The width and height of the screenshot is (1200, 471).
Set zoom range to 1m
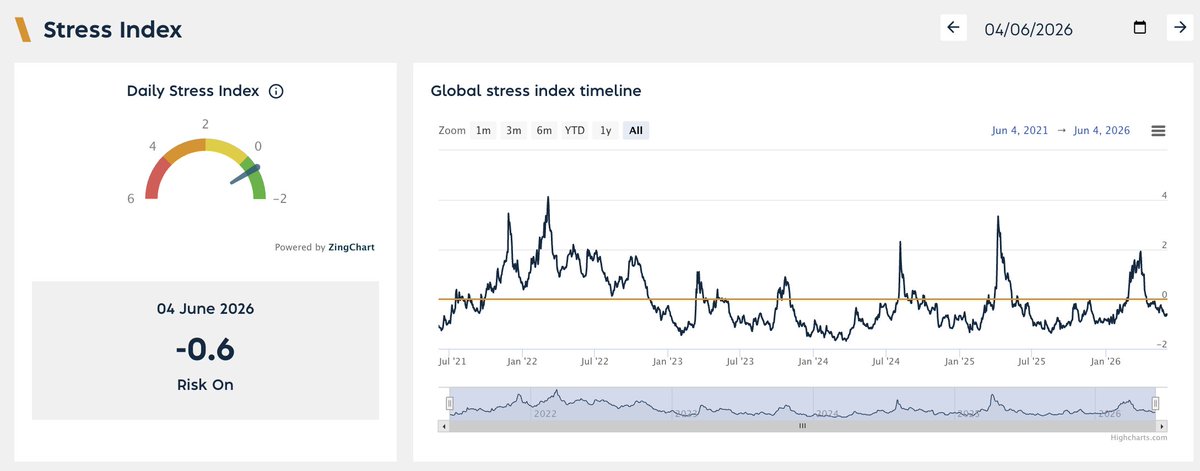pyautogui.click(x=483, y=131)
